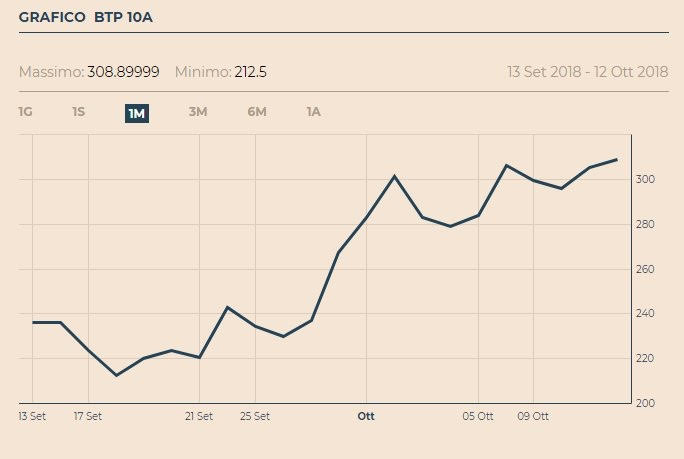Show the 3M chart range

(x=198, y=112)
